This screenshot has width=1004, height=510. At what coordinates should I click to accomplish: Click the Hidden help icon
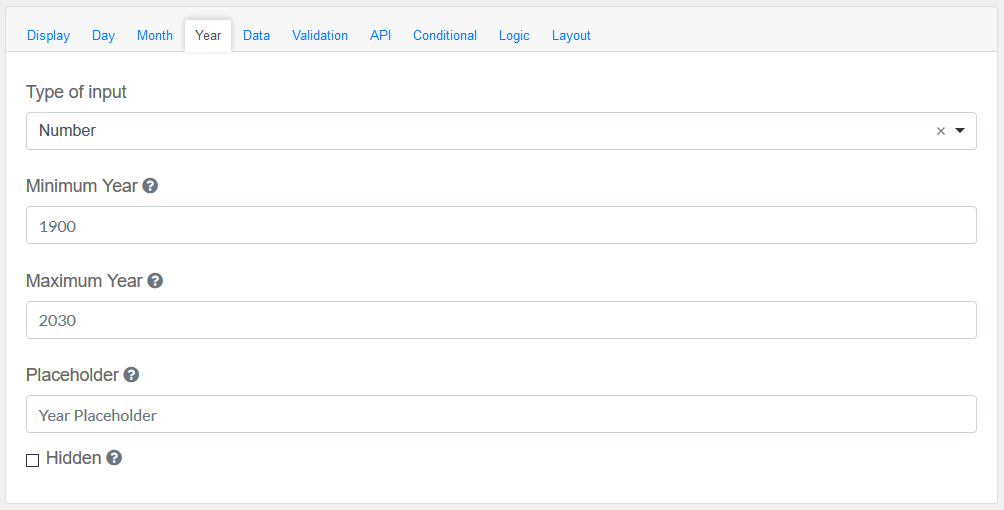[x=114, y=458]
